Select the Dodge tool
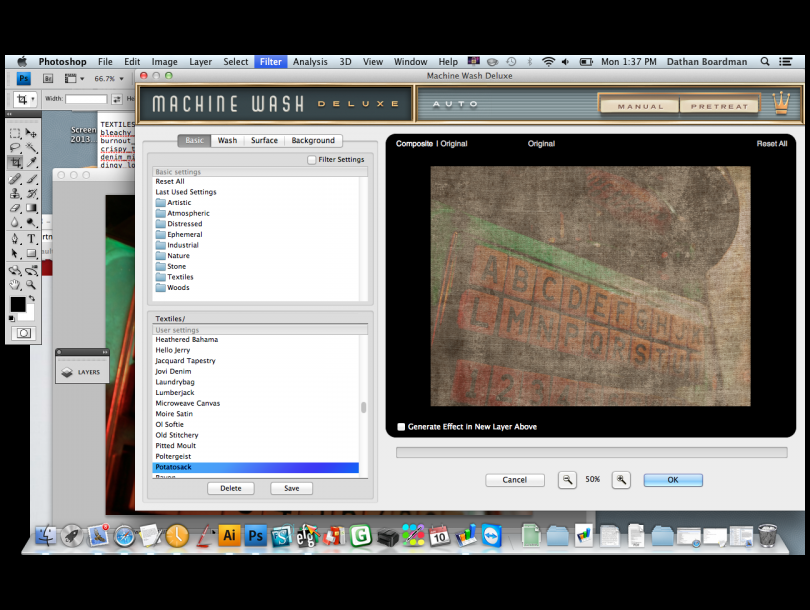Image resolution: width=810 pixels, height=610 pixels. coord(31,223)
